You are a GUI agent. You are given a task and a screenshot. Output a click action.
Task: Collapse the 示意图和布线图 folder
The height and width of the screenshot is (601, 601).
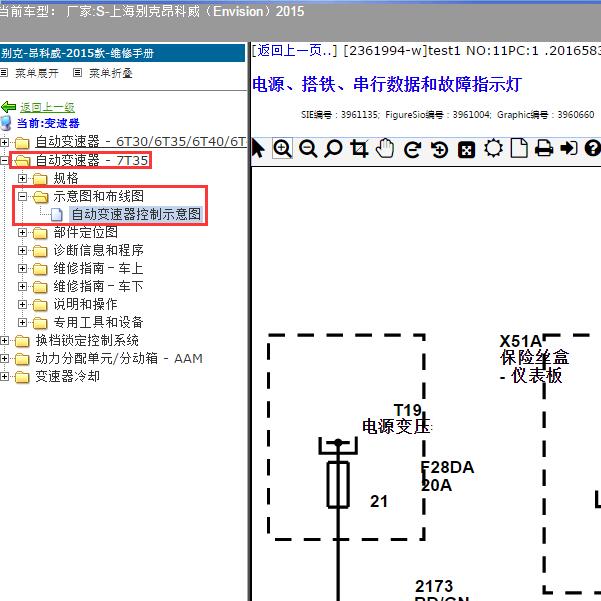tap(22, 197)
